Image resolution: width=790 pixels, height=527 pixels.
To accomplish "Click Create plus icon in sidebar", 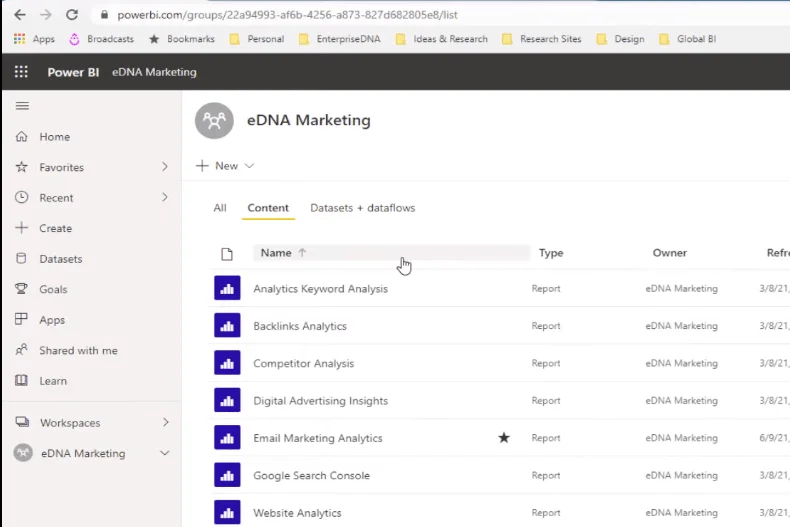I will pos(21,228).
